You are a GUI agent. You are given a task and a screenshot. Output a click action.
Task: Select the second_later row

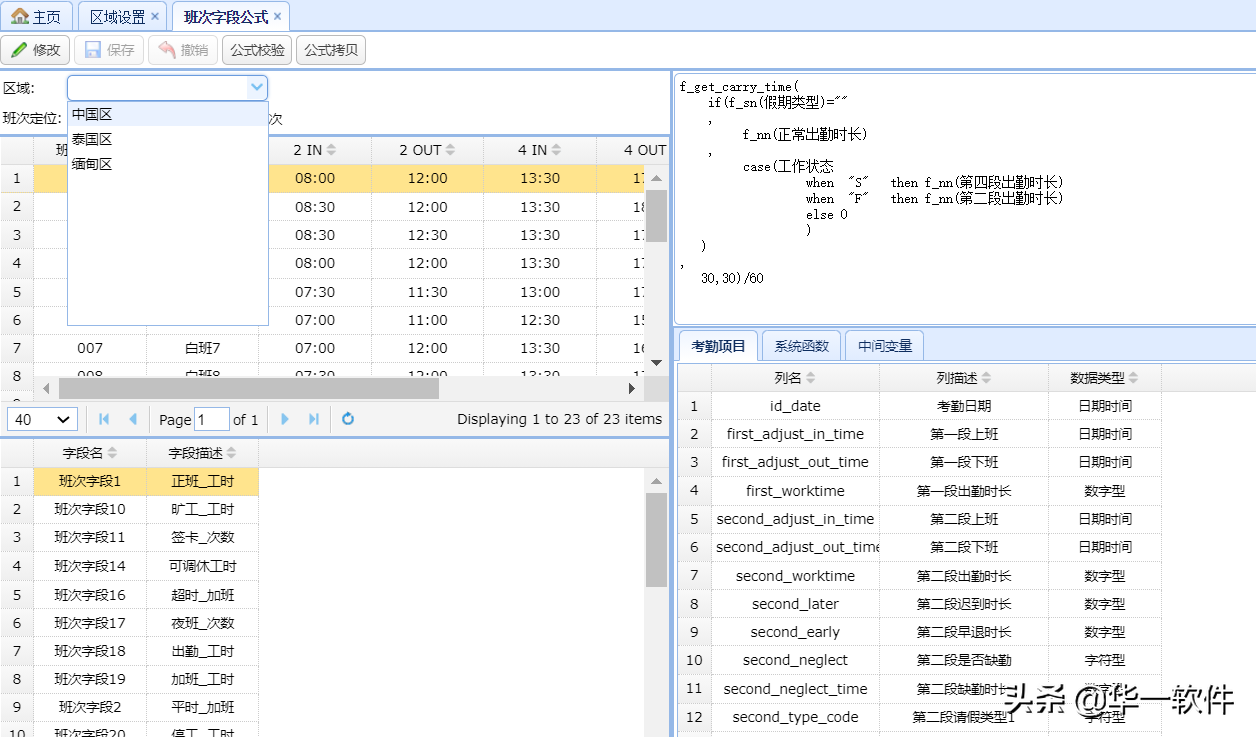click(919, 604)
